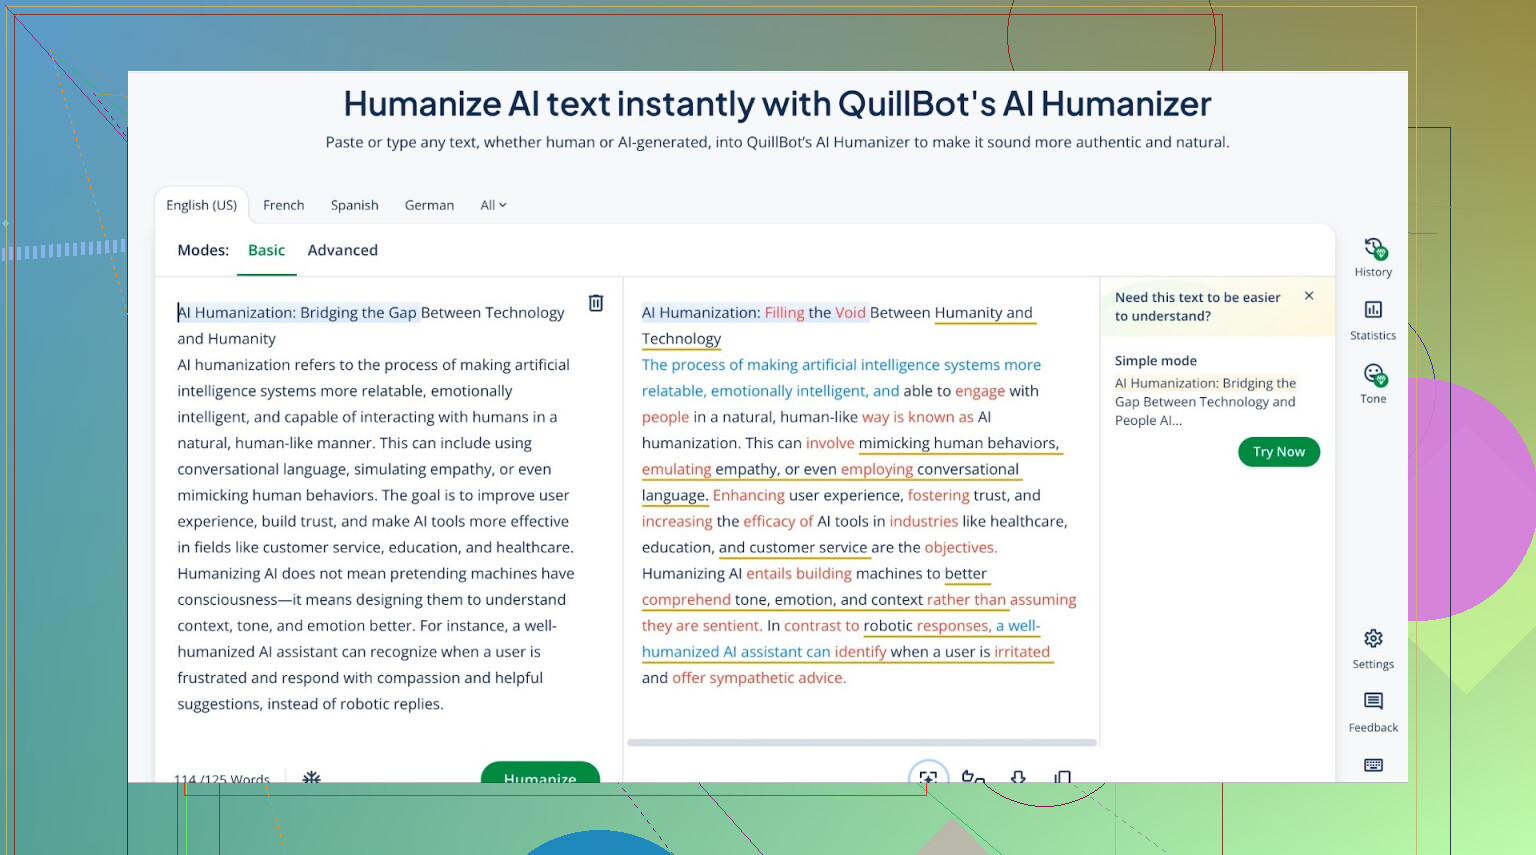Dismiss the easier-to-understand suggestion card

[1309, 296]
